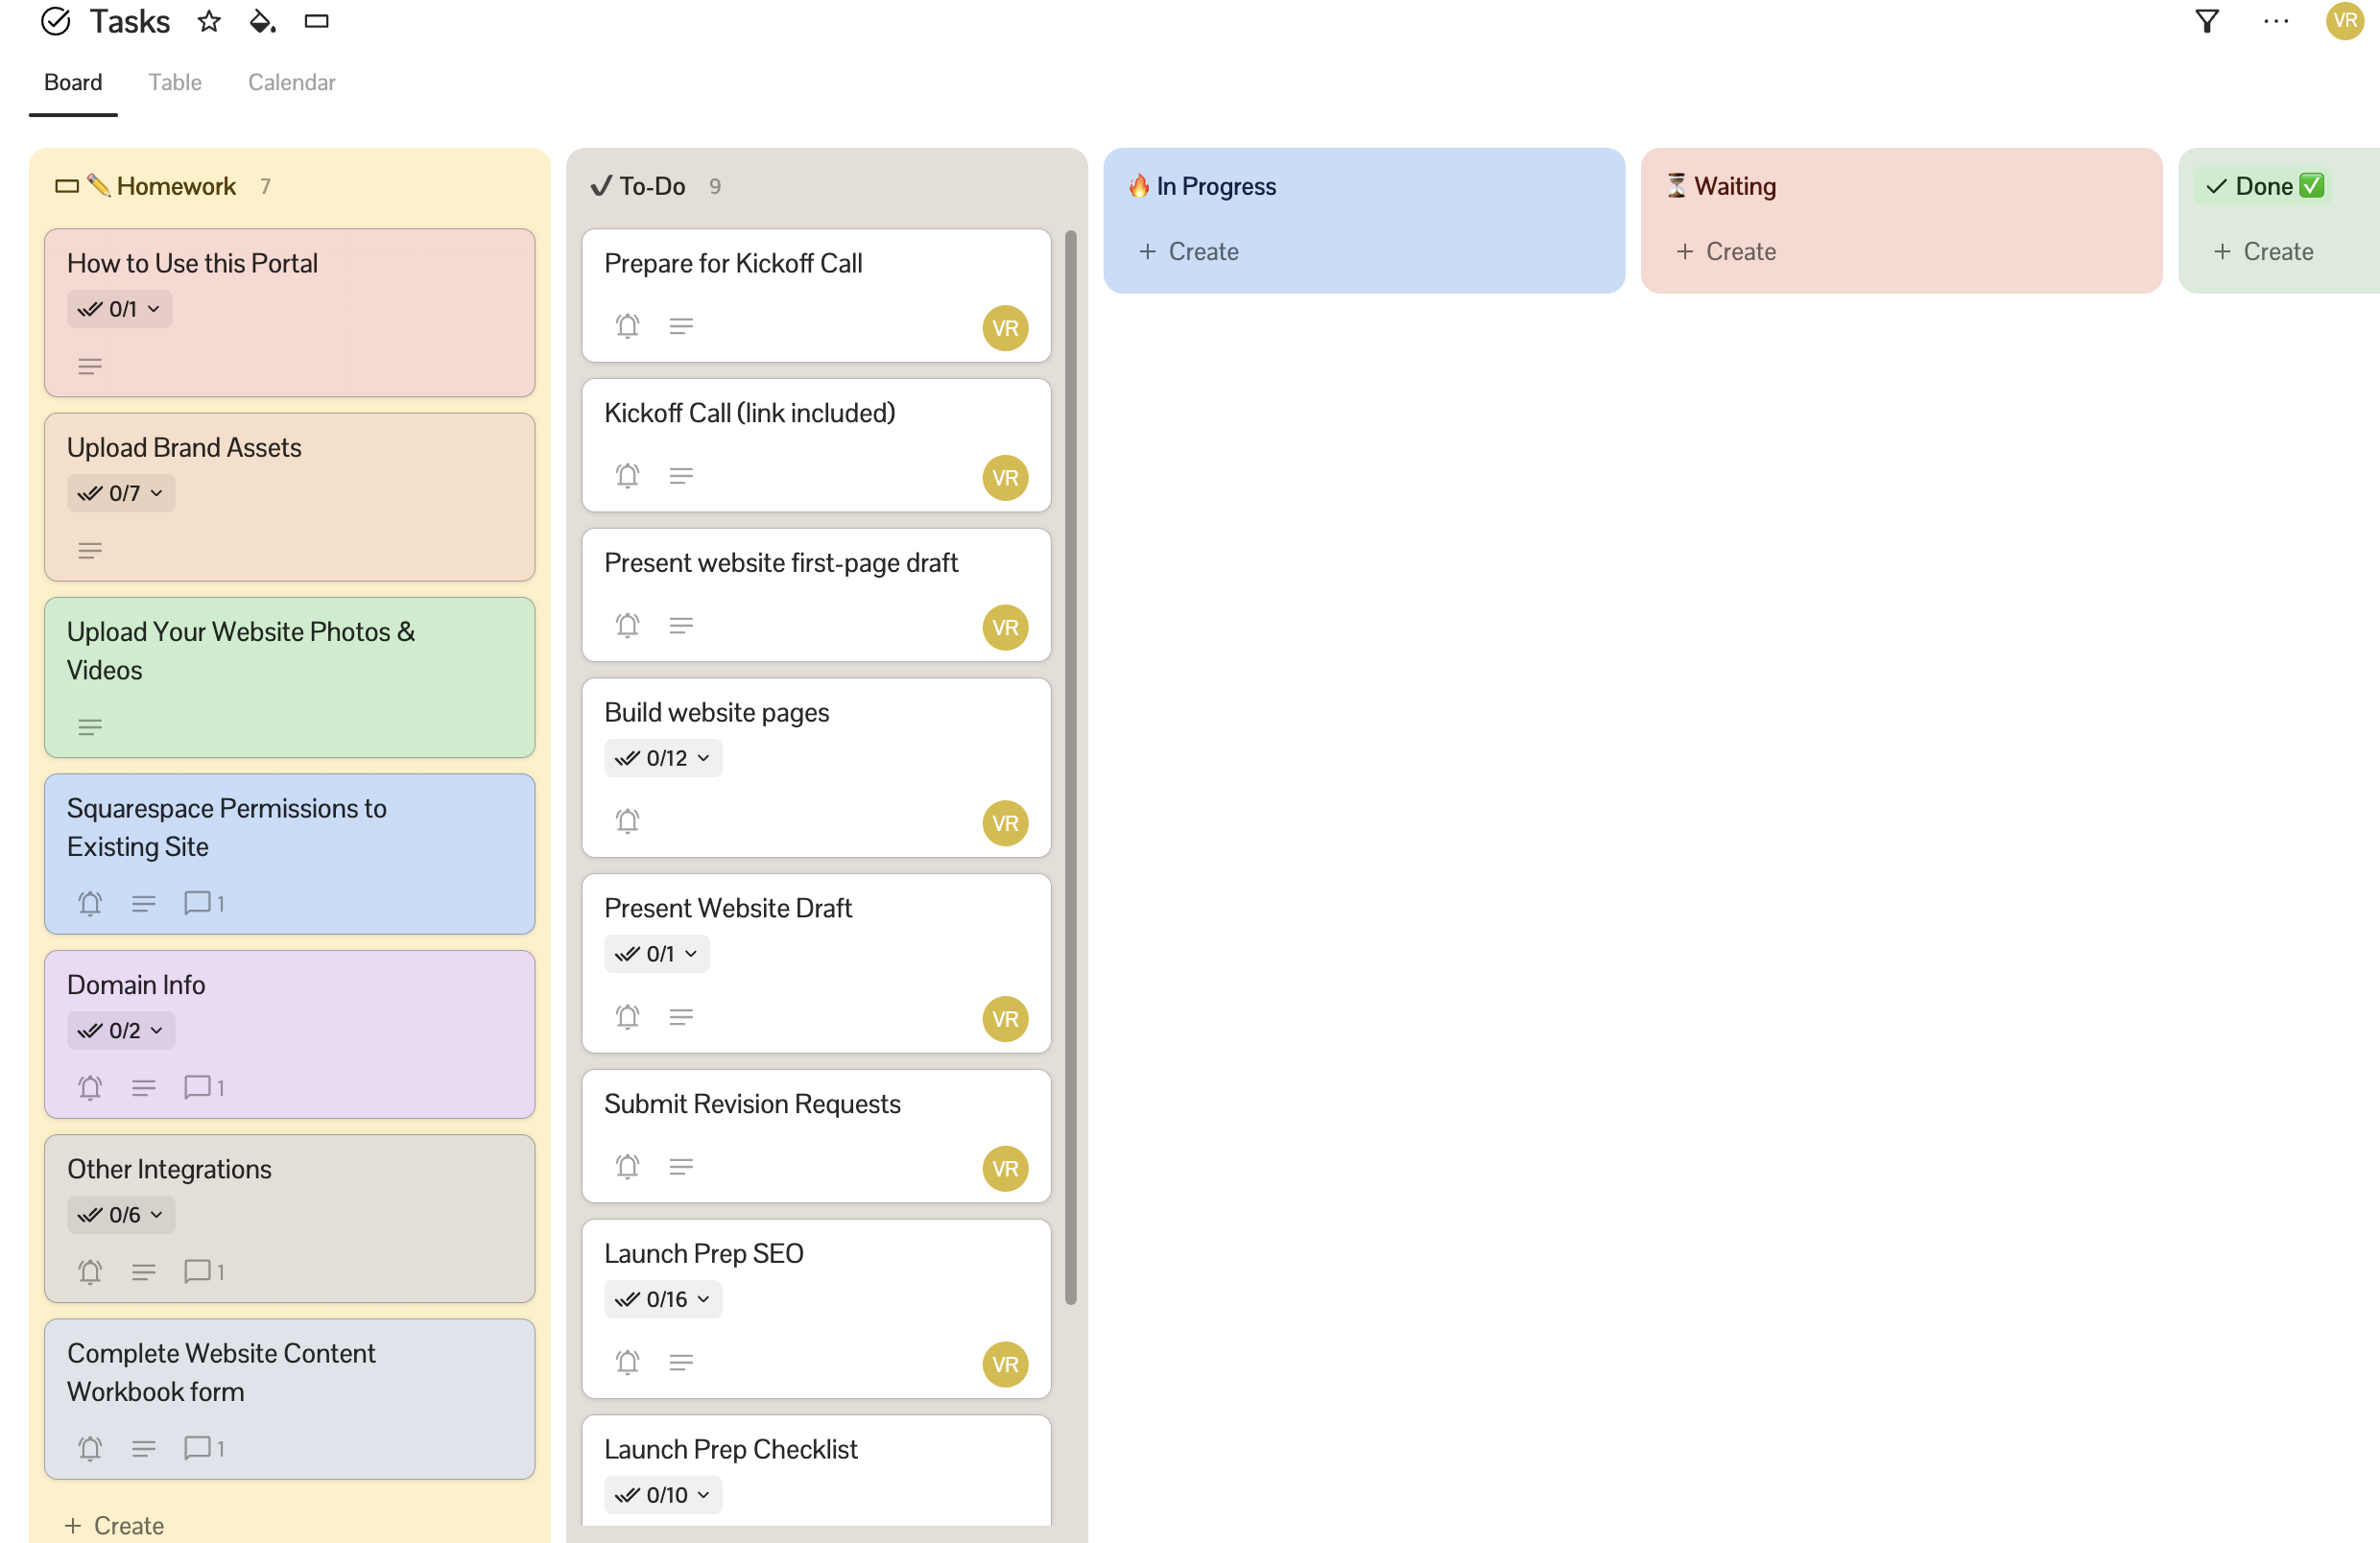Expand 0/10 checklist on Launch Prep Checklist
The image size is (2380, 1543).
(x=662, y=1495)
